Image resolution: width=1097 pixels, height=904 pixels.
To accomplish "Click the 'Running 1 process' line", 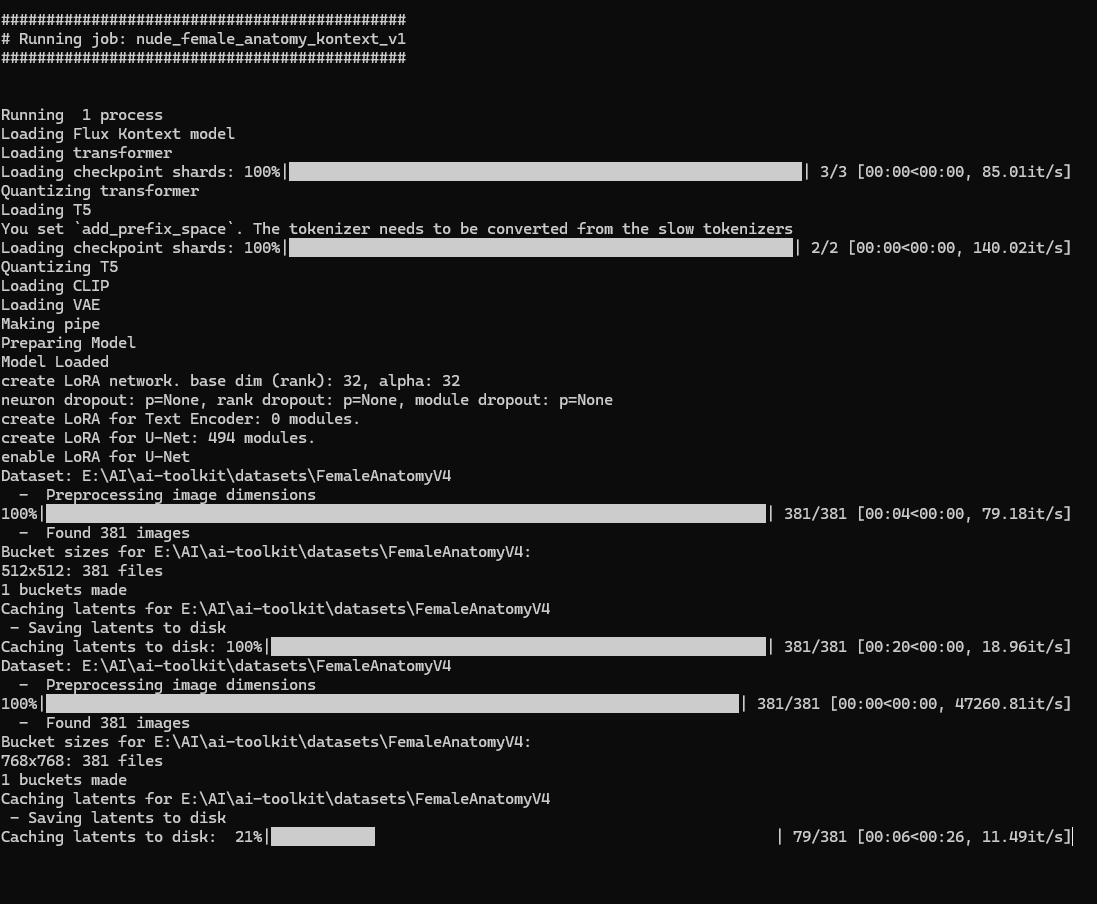I will [82, 115].
